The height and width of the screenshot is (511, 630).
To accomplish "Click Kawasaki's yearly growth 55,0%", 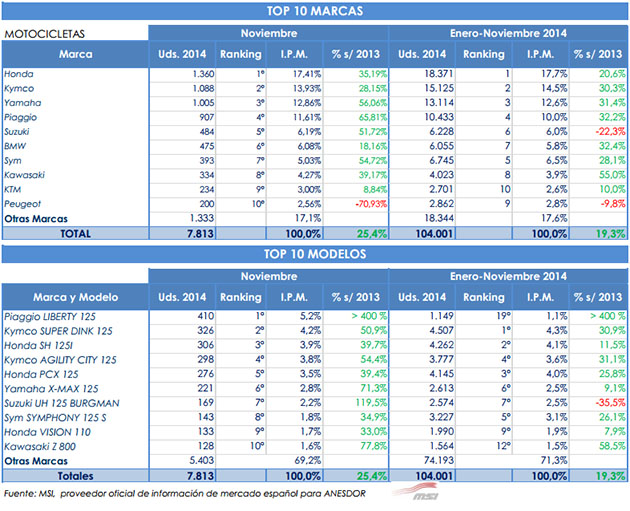I will [612, 175].
